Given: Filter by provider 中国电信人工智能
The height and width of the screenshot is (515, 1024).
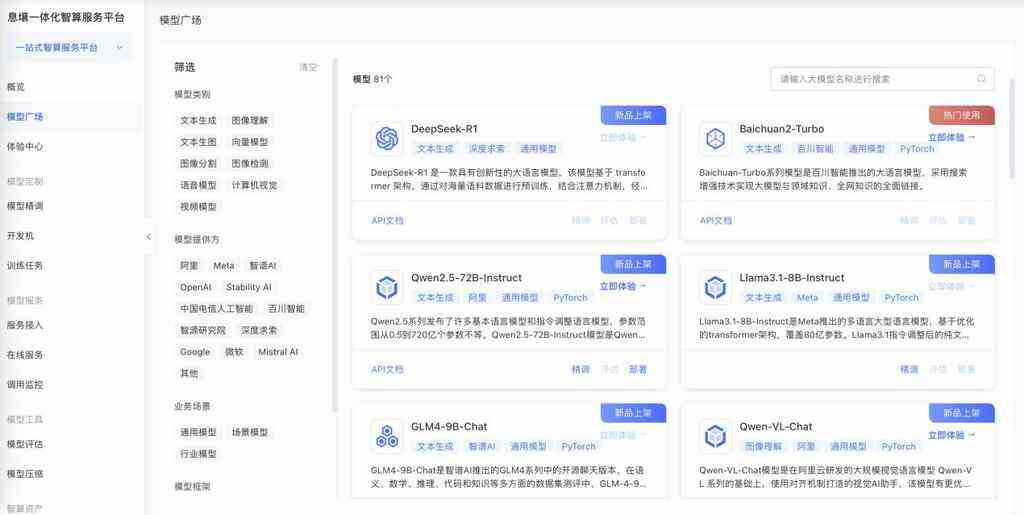Looking at the screenshot, I should (x=217, y=309).
